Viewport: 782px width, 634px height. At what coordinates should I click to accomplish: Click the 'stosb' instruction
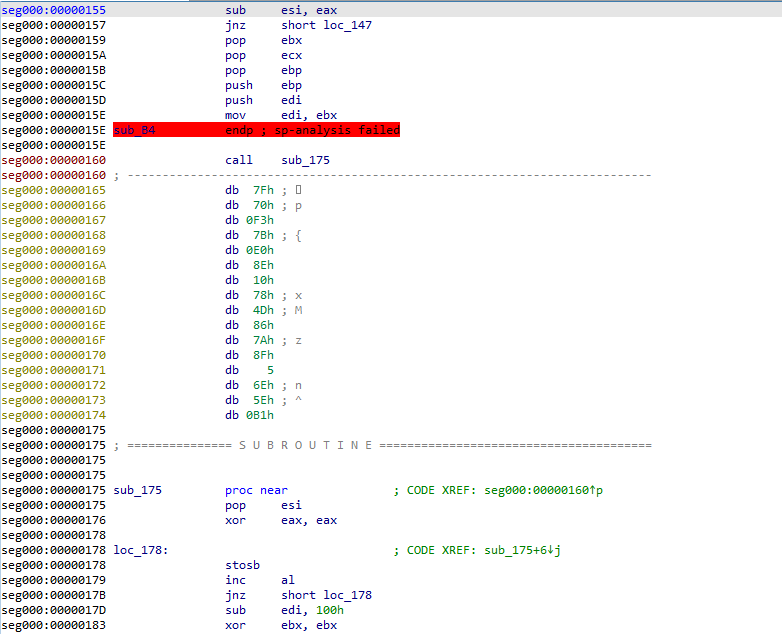[x=242, y=565]
